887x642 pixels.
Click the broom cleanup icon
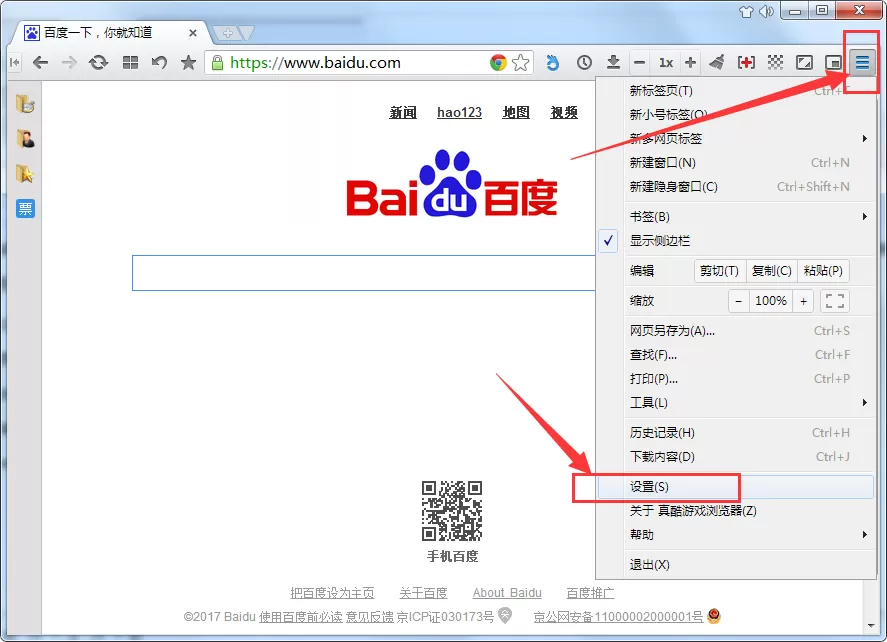point(717,62)
